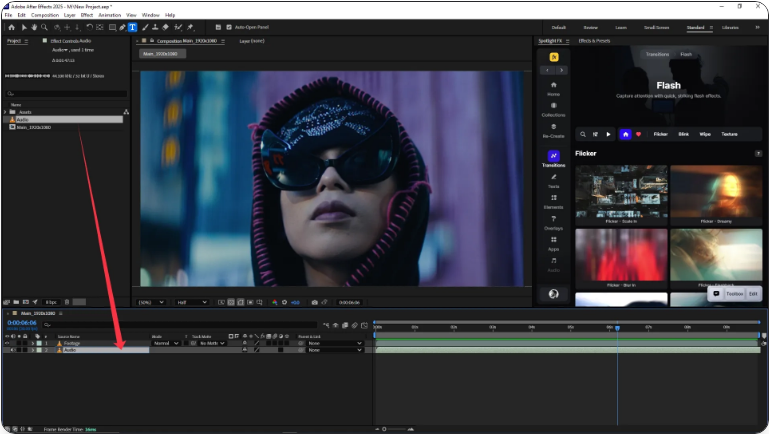Open Transitions in the Spotlight FX sidebar
This screenshot has width=769, height=434.
pos(553,159)
